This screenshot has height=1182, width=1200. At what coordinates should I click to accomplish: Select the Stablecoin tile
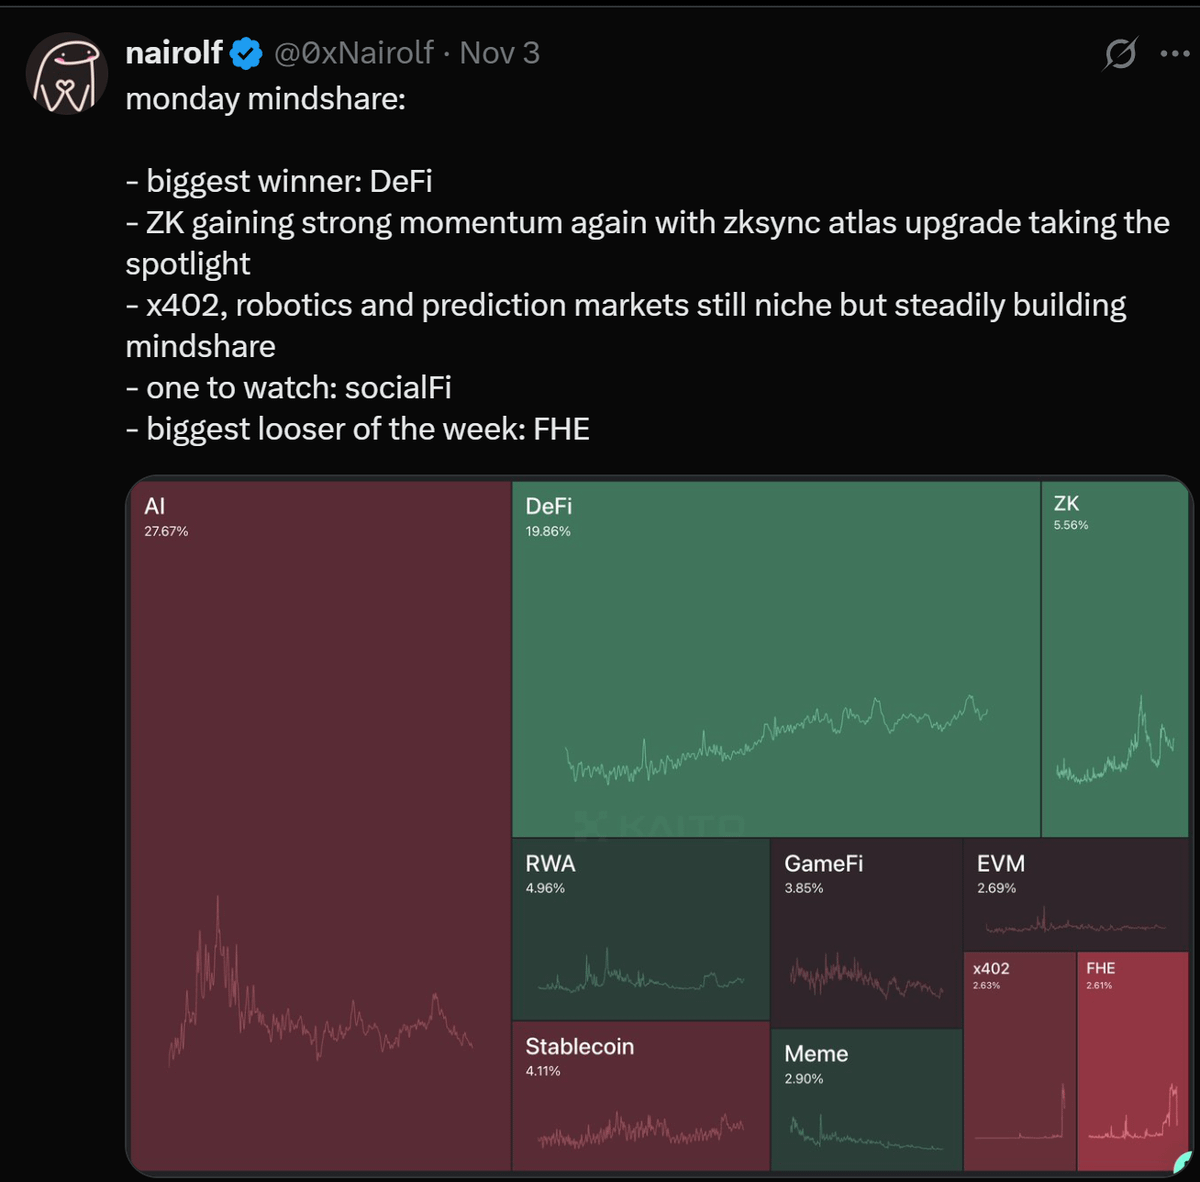pyautogui.click(x=640, y=1095)
